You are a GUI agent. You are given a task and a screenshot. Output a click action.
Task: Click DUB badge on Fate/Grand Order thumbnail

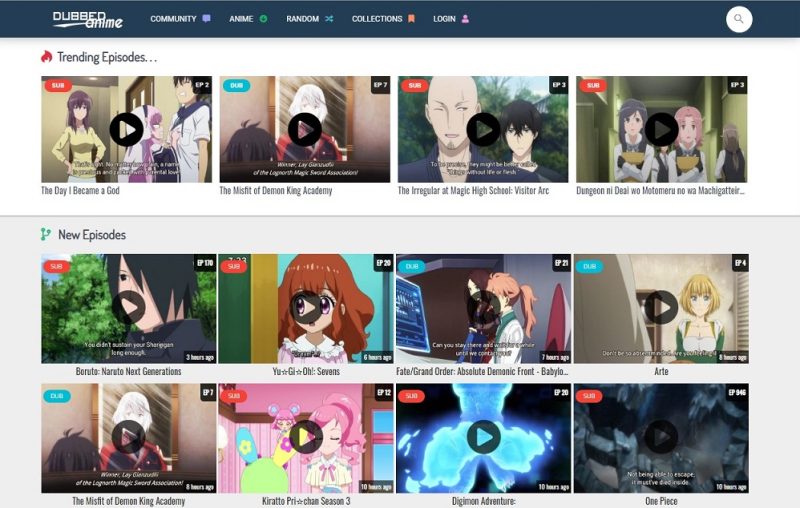point(412,266)
